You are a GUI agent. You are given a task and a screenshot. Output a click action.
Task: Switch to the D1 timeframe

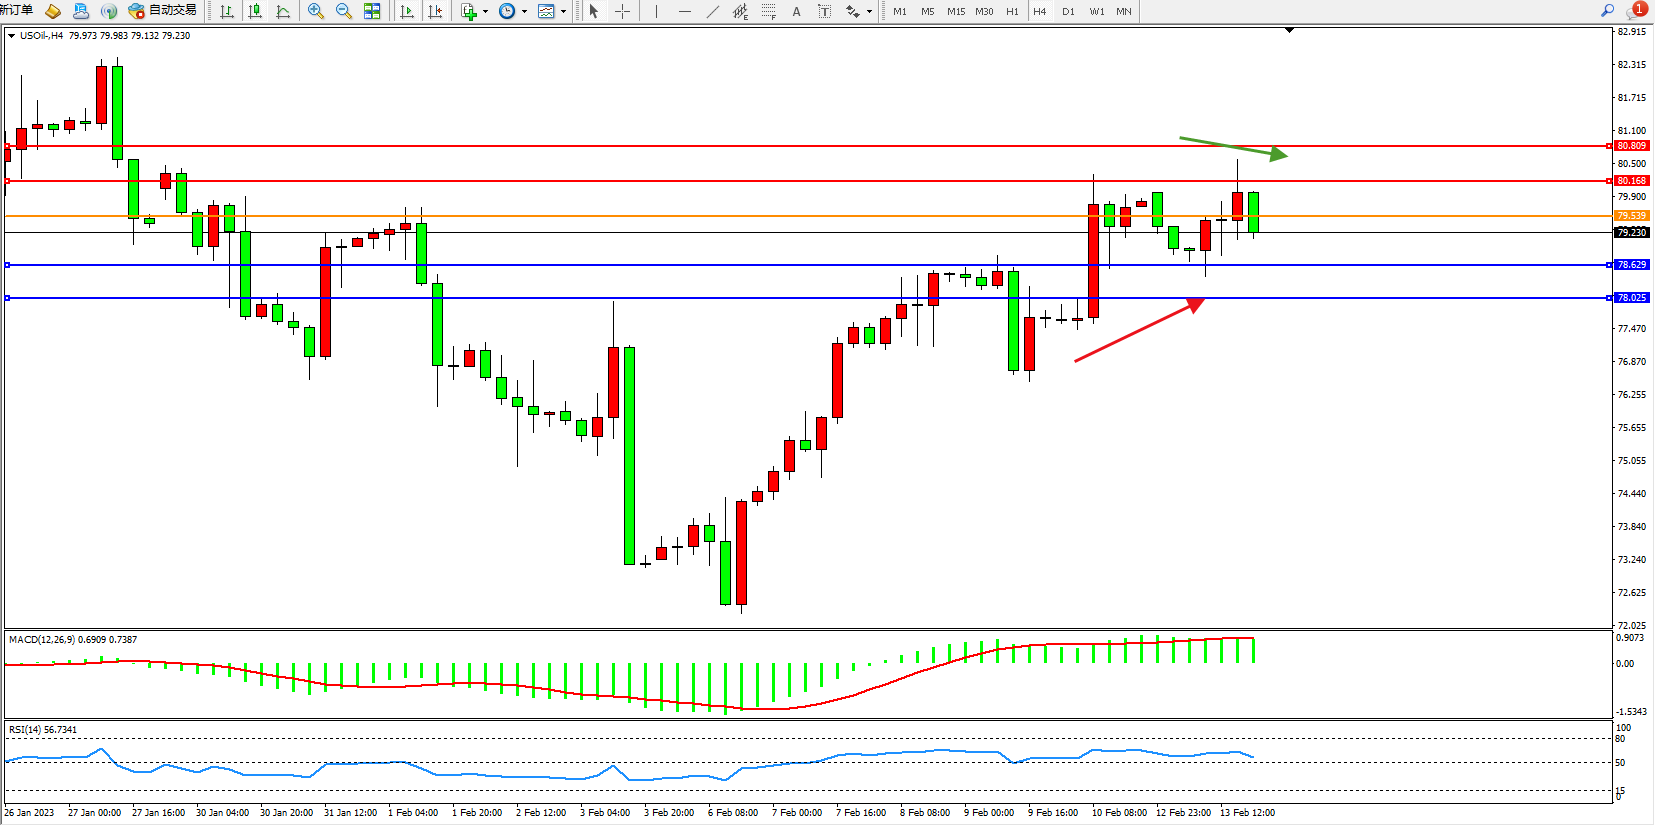point(1068,11)
